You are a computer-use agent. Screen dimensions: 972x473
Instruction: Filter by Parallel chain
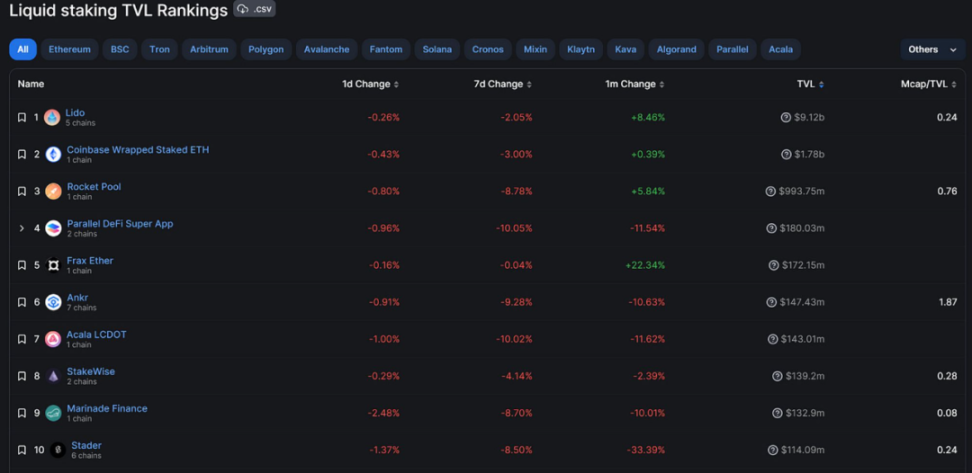732,50
